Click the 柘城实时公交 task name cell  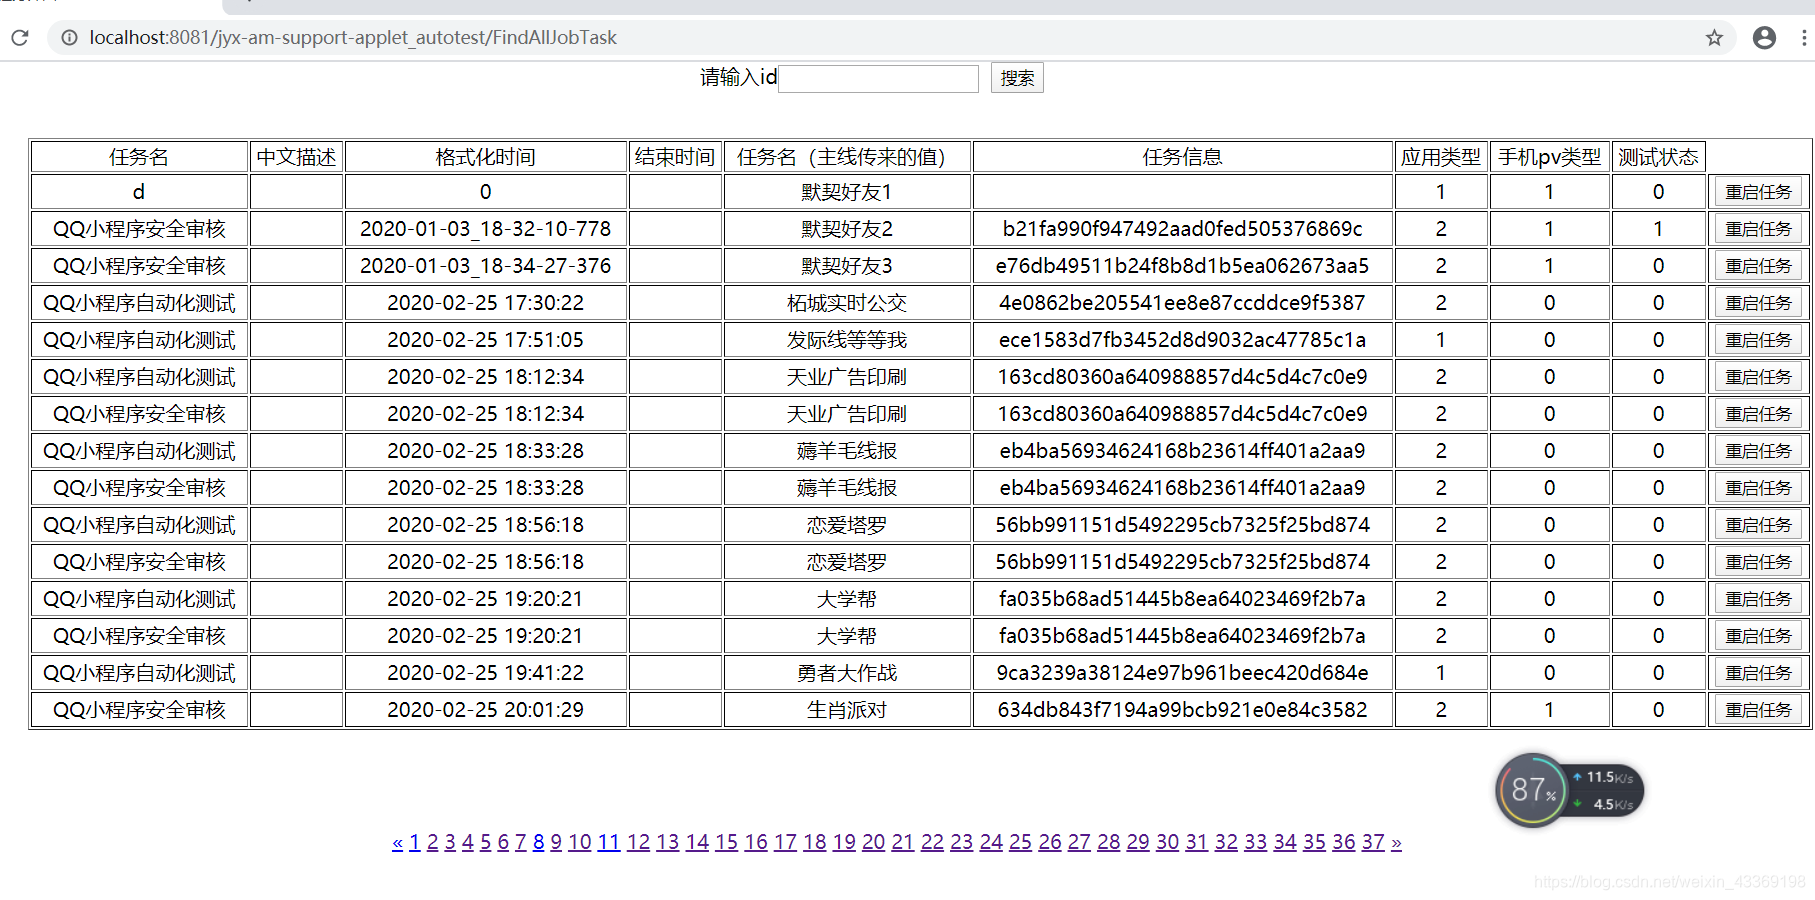click(847, 303)
